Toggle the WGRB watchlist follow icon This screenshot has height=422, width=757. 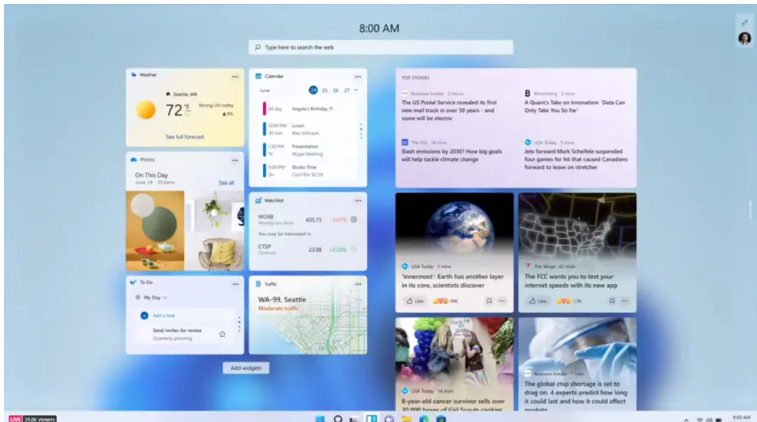click(x=353, y=219)
